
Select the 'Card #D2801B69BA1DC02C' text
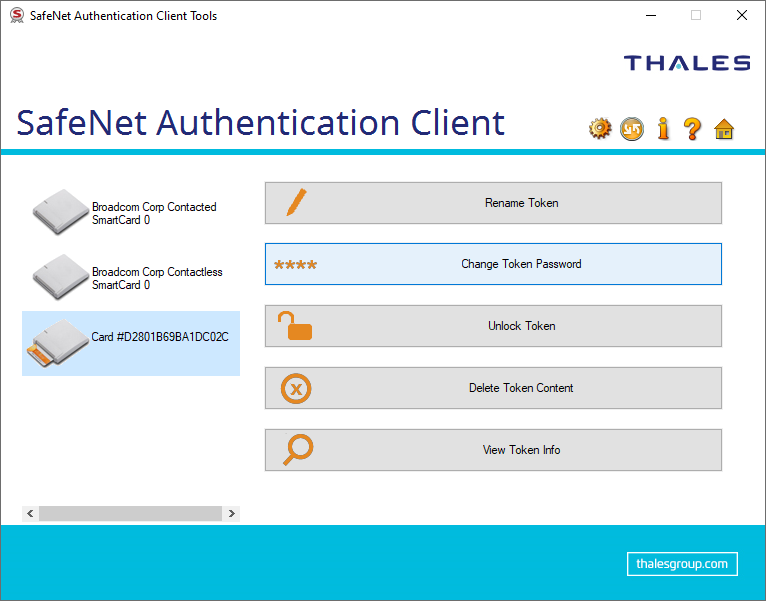click(x=160, y=337)
